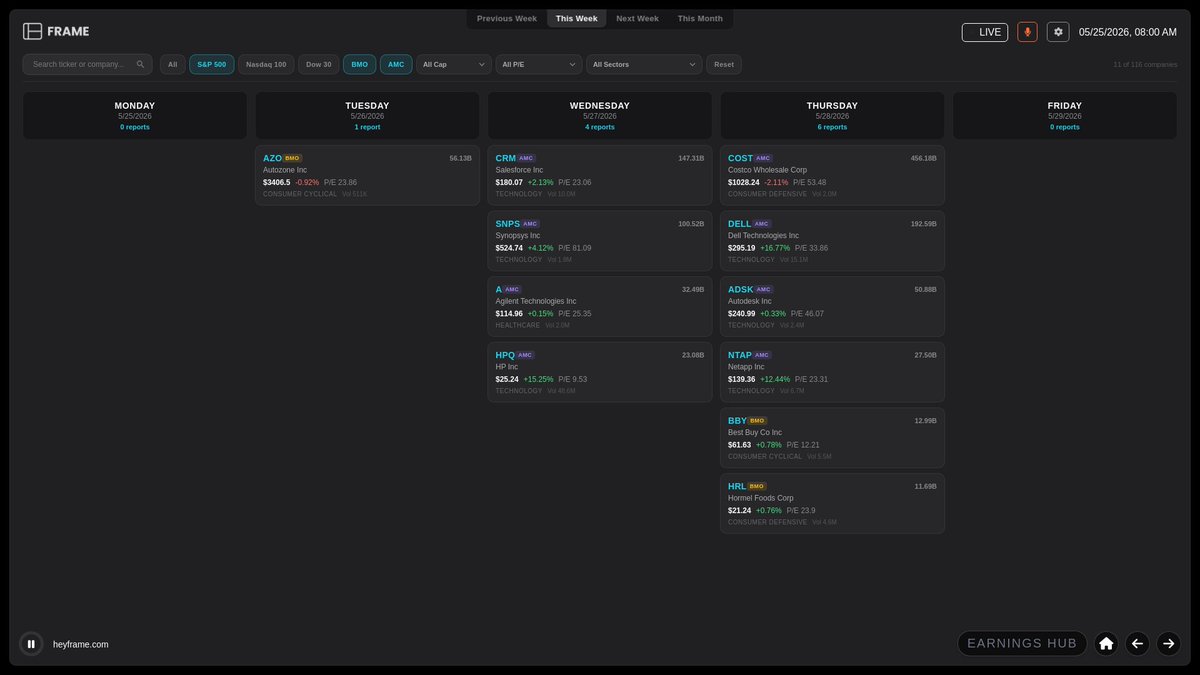Switch to Next Week tab
The image size is (1200, 675).
tap(637, 19)
